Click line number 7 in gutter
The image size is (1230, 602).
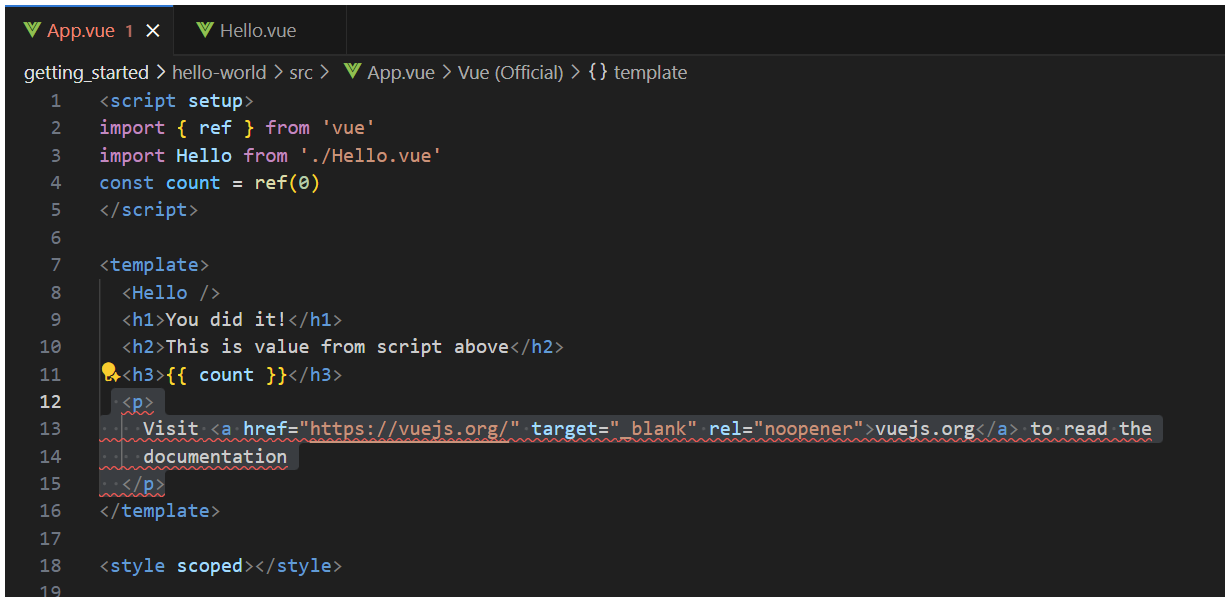pyautogui.click(x=55, y=265)
